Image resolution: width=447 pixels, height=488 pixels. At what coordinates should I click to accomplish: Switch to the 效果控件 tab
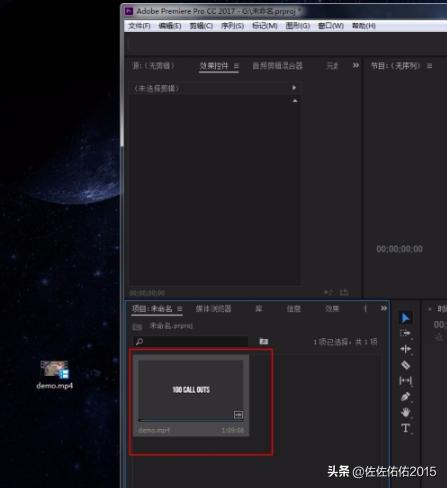[x=214, y=66]
